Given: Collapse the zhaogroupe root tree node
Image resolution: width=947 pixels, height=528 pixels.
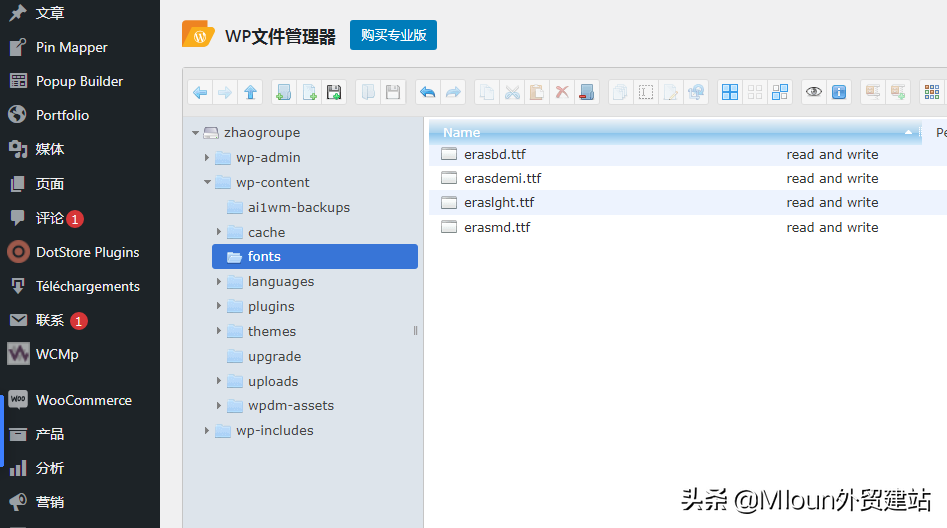Looking at the screenshot, I should click(195, 132).
